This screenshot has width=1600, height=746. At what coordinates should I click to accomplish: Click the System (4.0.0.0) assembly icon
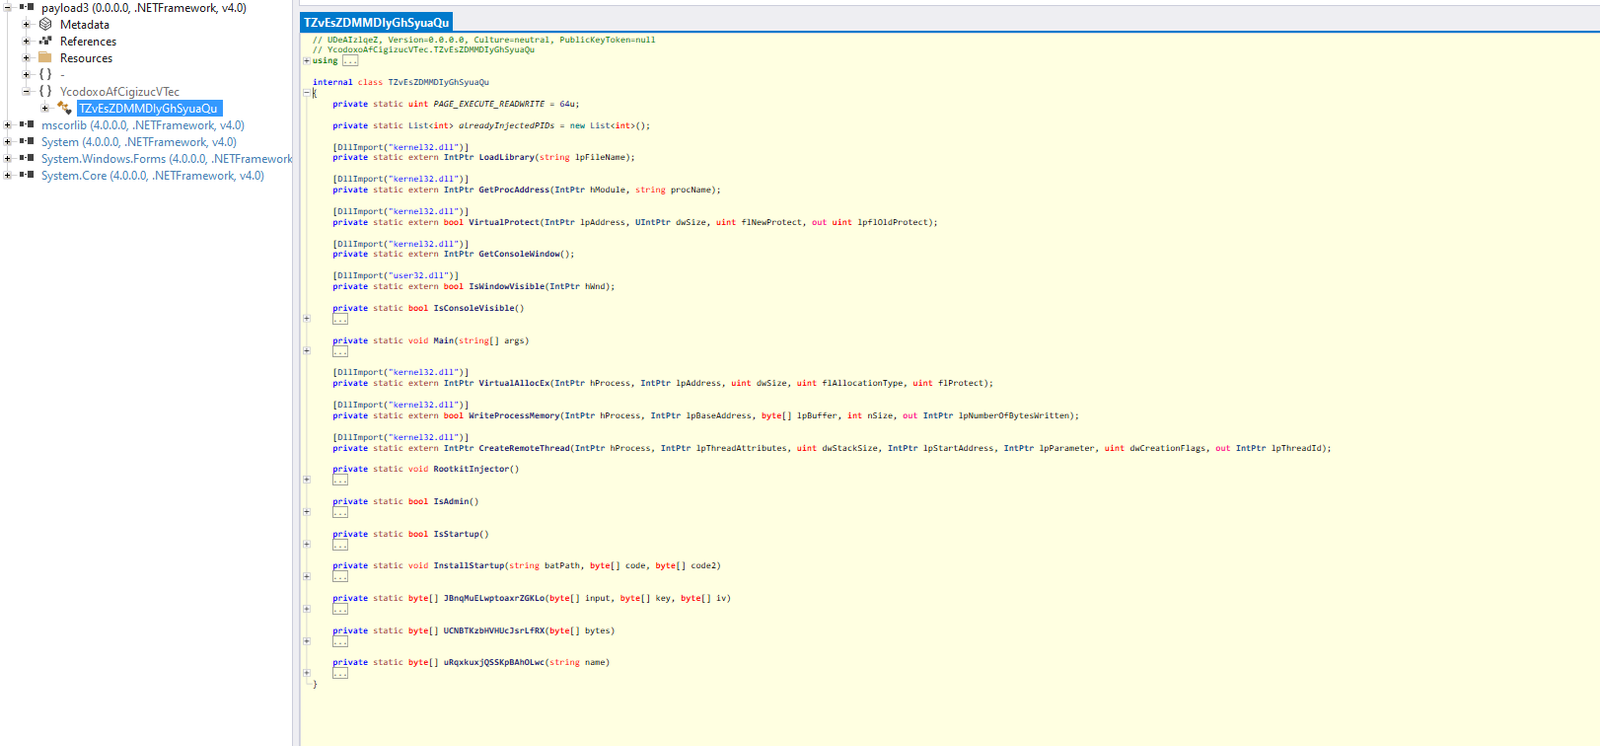(x=27, y=141)
